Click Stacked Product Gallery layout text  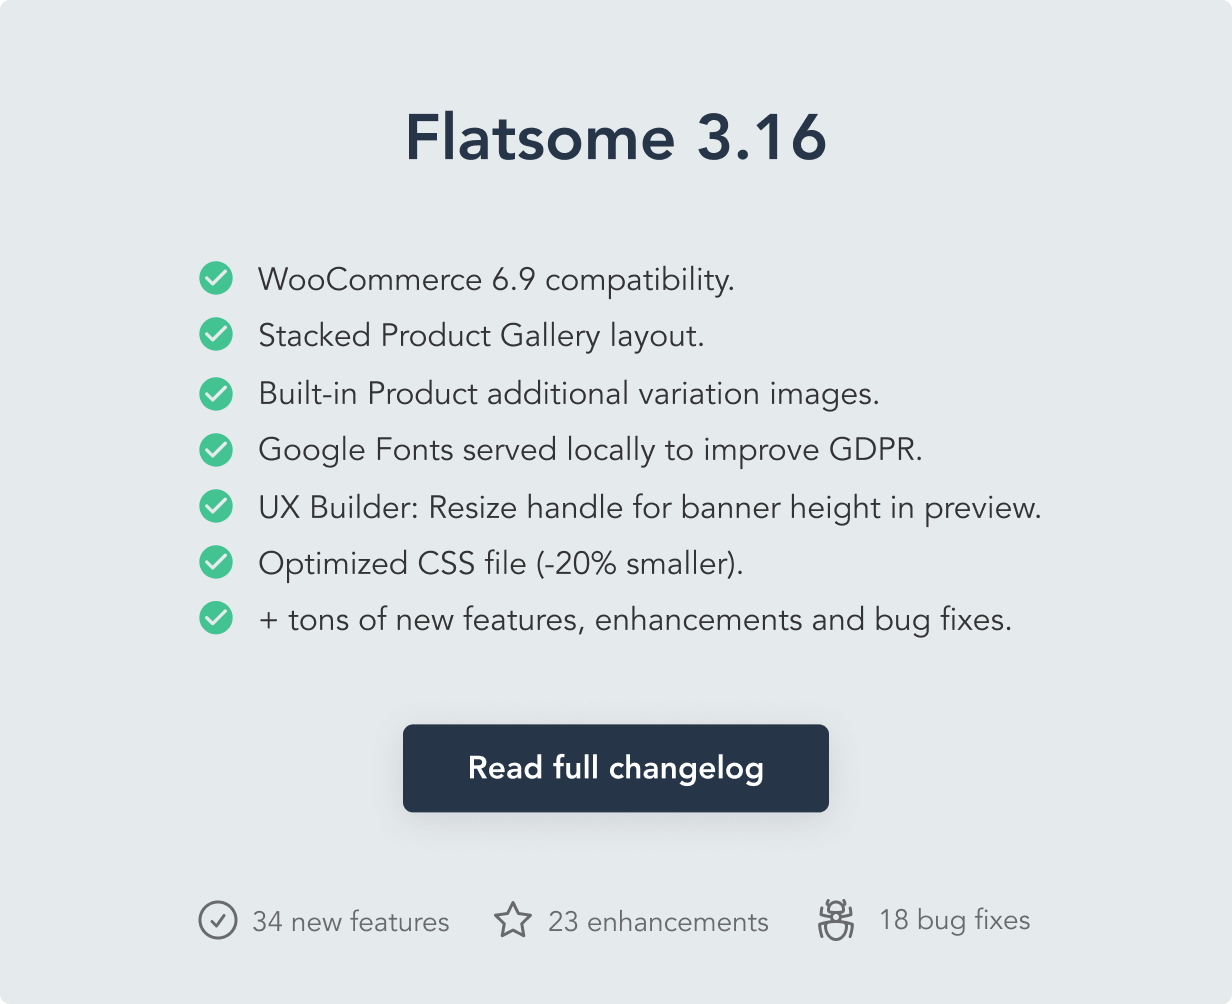(481, 336)
